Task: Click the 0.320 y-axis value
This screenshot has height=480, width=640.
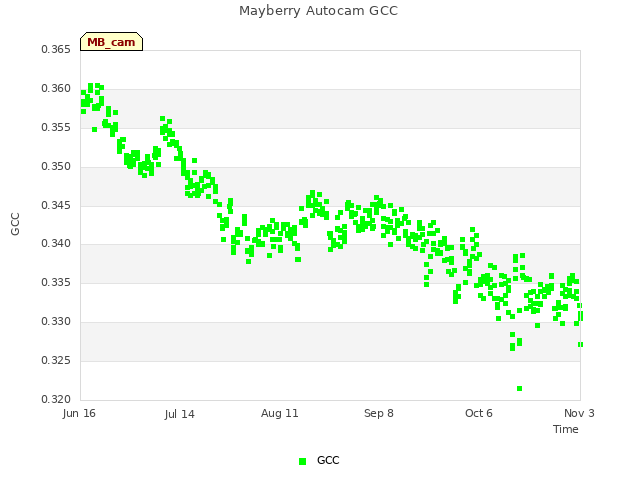Action: coord(56,399)
